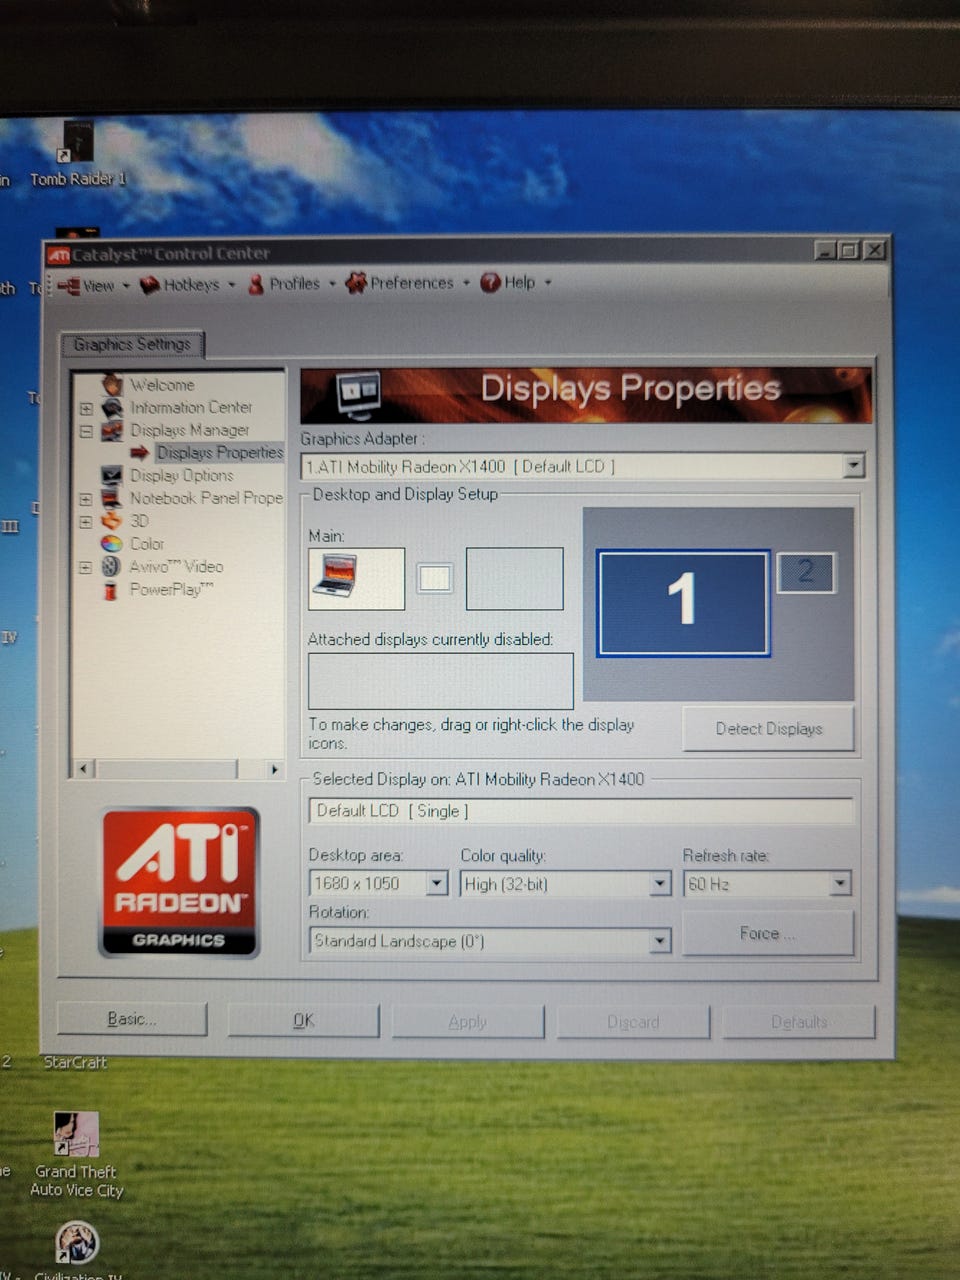Click the Profiles person icon
Viewport: 960px width, 1280px height.
256,284
